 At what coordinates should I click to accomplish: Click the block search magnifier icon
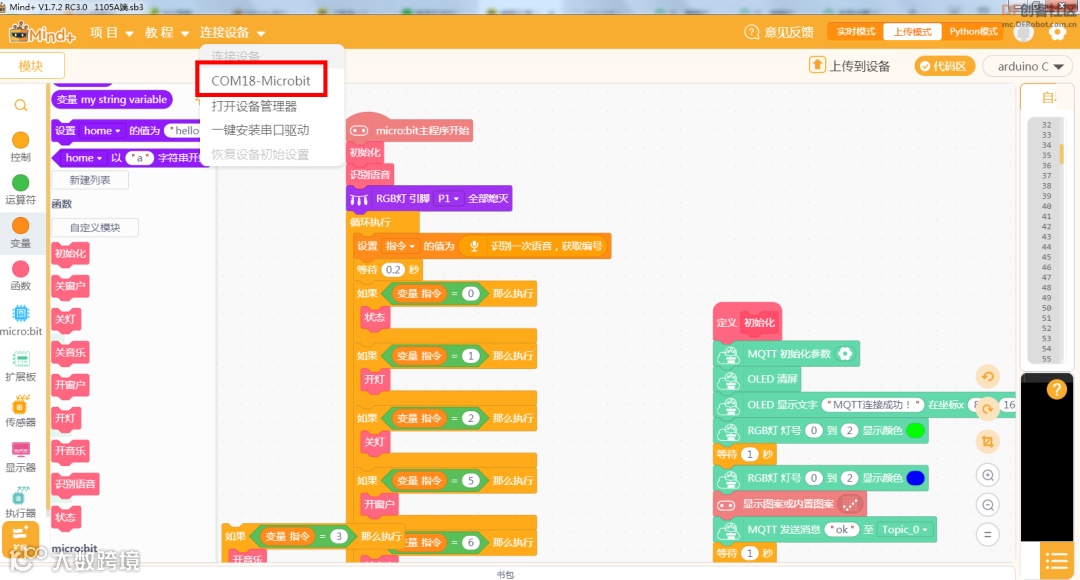(21, 105)
